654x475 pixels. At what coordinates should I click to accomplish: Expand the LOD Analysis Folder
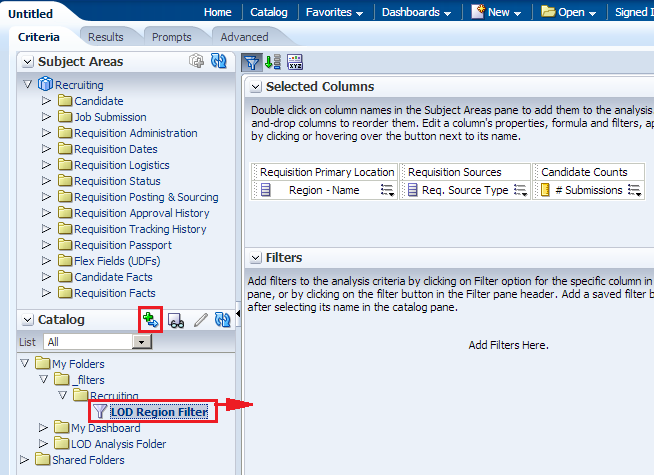point(43,443)
